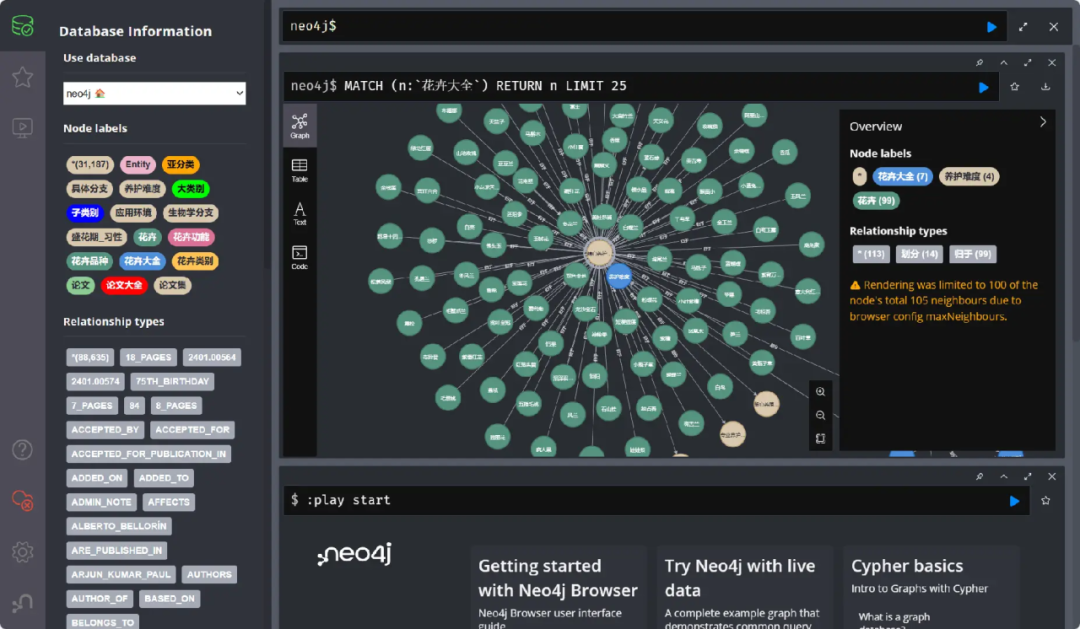Fullscreen the :play start frame
This screenshot has height=629, width=1080.
pos(1028,477)
